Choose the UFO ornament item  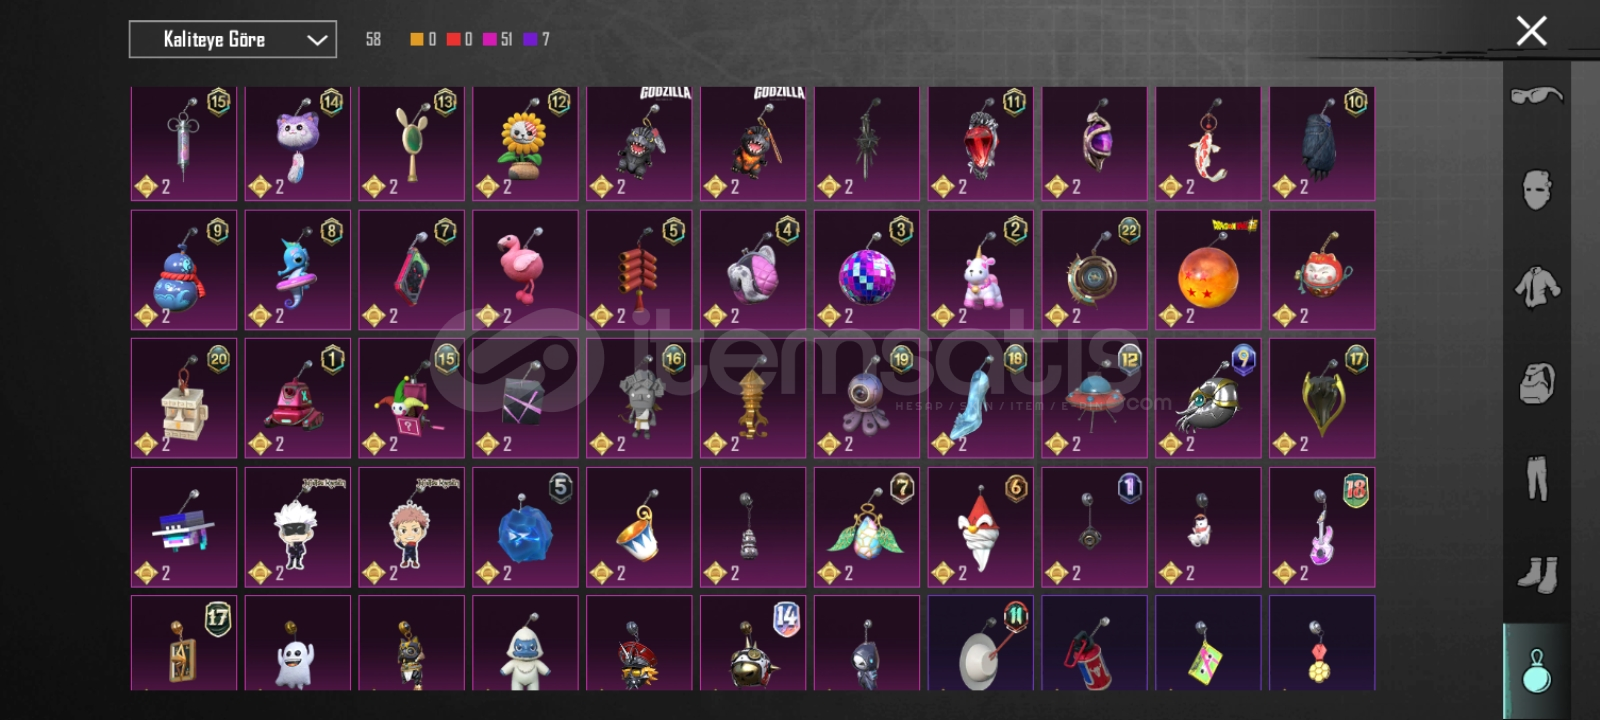click(x=1094, y=398)
